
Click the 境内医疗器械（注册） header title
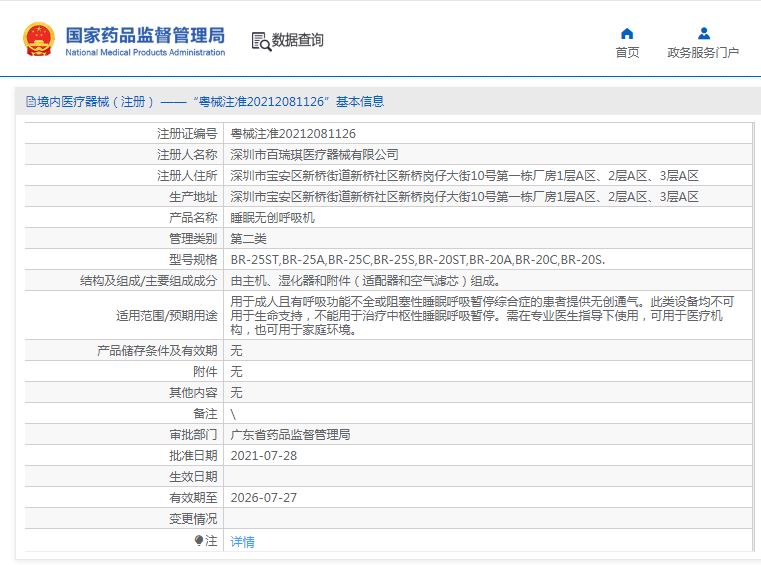[x=97, y=102]
